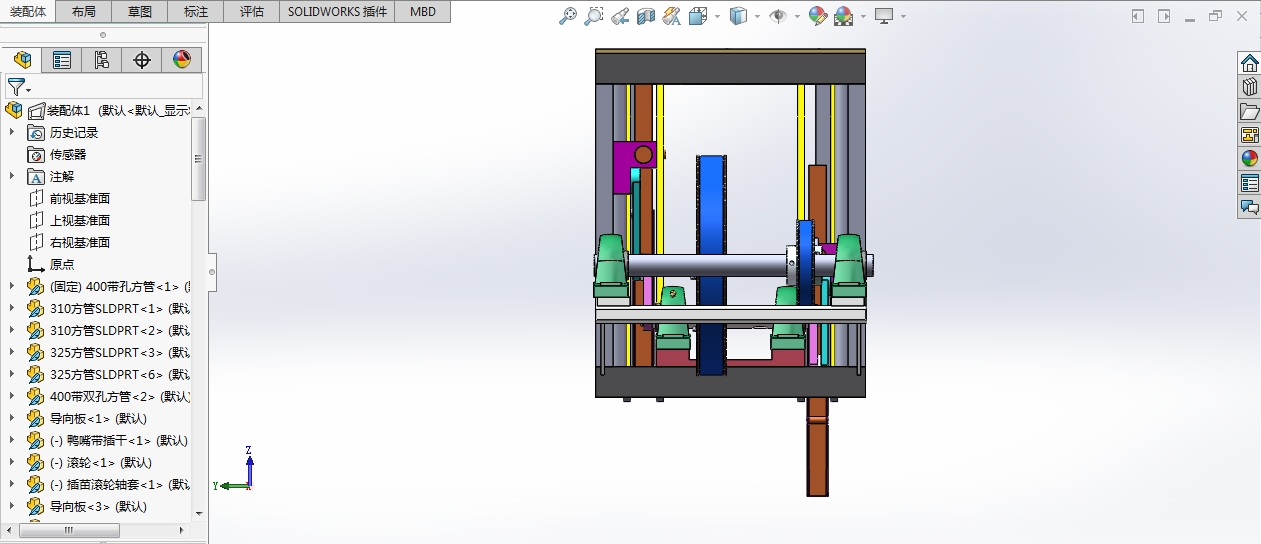Click the View Settings monitor icon

[x=884, y=16]
